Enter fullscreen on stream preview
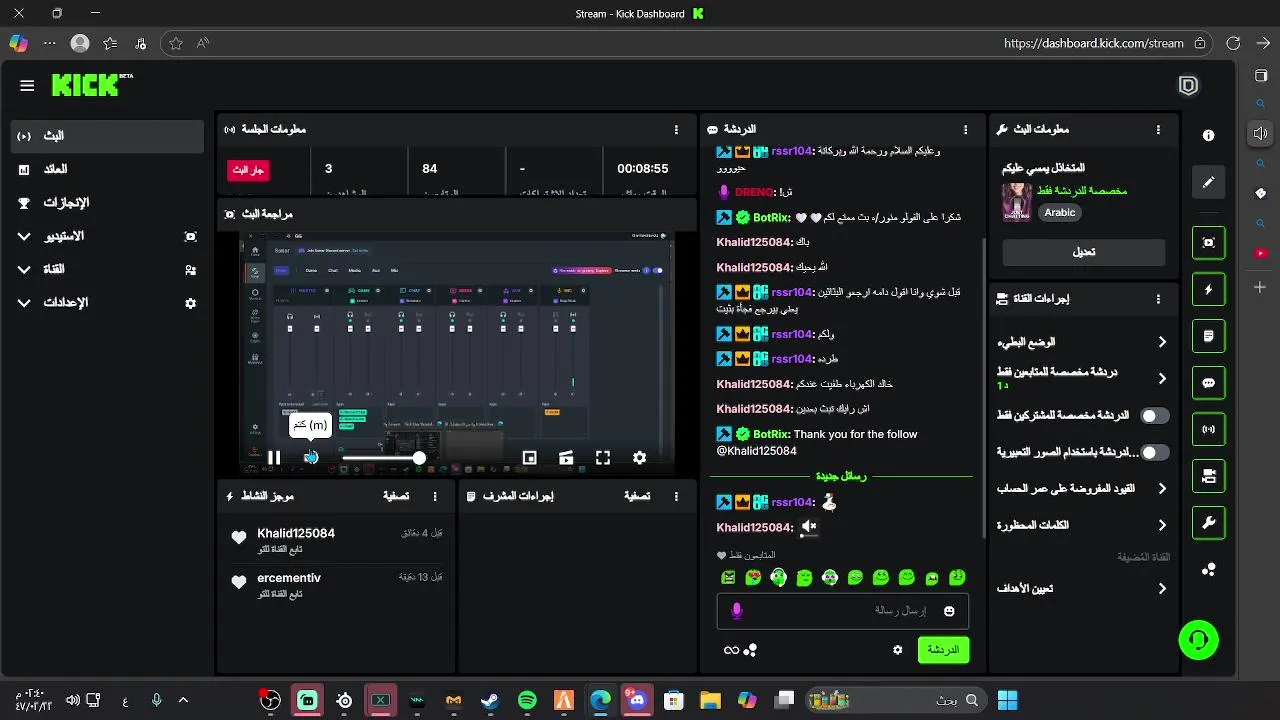The width and height of the screenshot is (1280, 720). click(603, 458)
